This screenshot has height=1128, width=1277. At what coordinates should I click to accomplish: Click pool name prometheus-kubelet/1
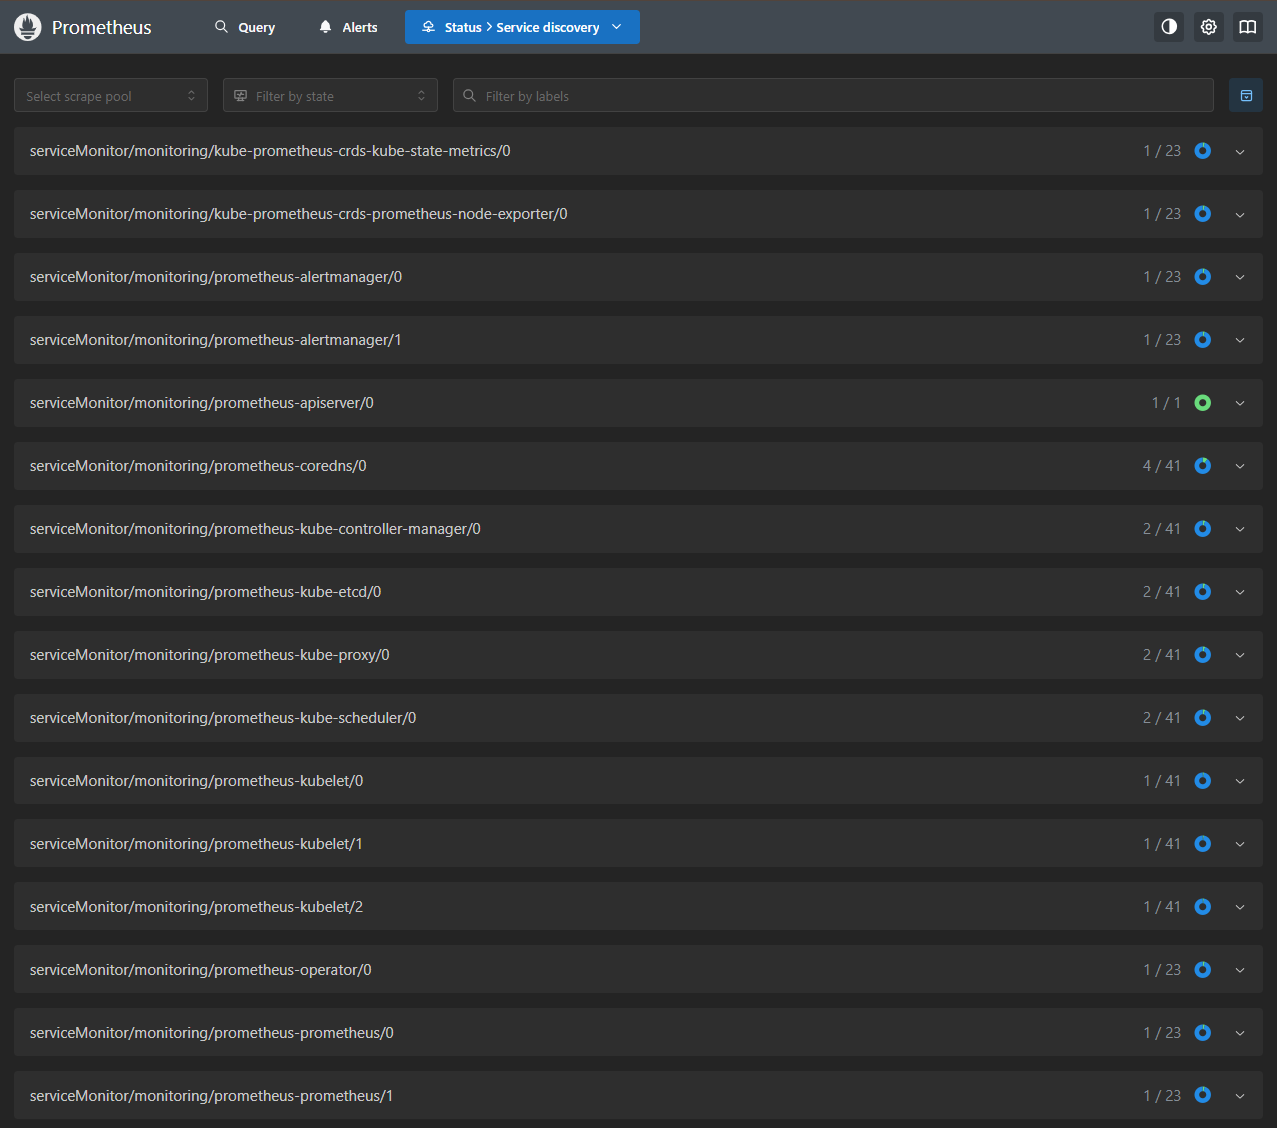coord(196,844)
